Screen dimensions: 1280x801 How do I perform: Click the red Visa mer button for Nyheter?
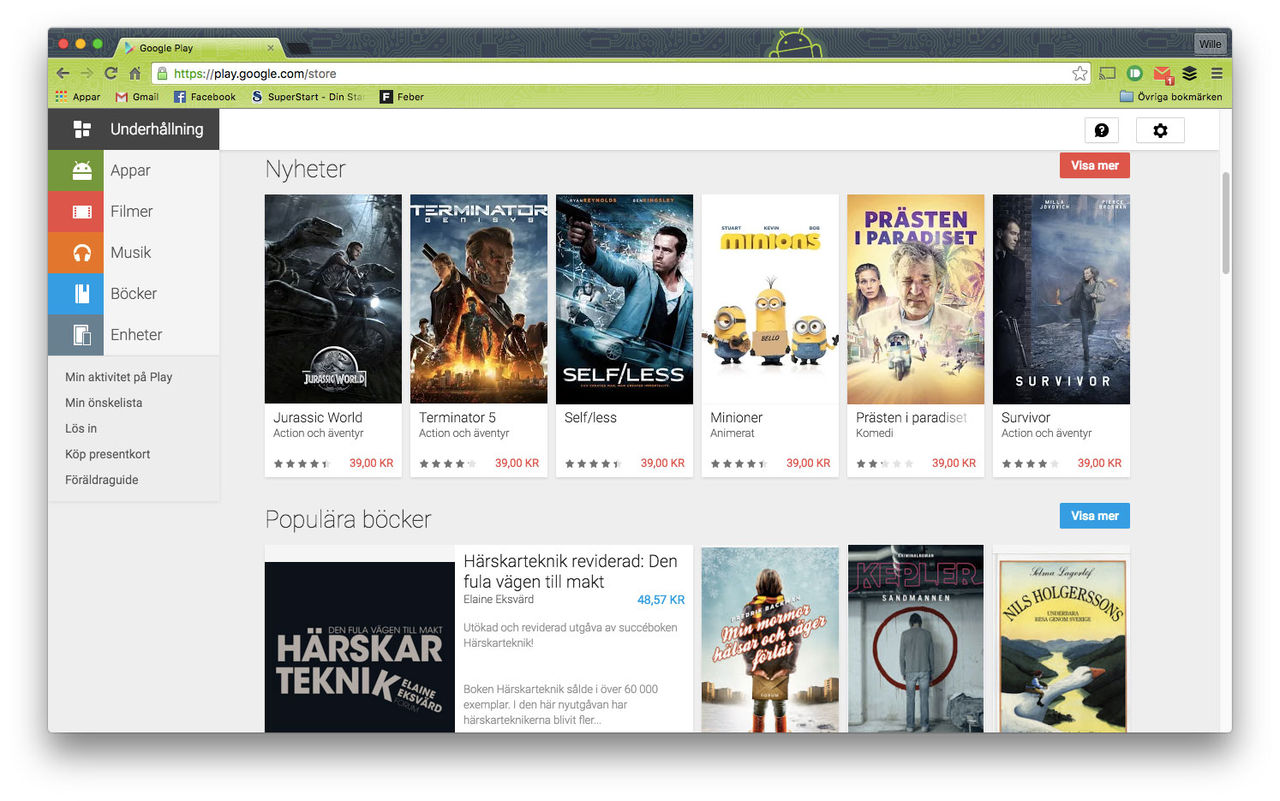point(1095,166)
